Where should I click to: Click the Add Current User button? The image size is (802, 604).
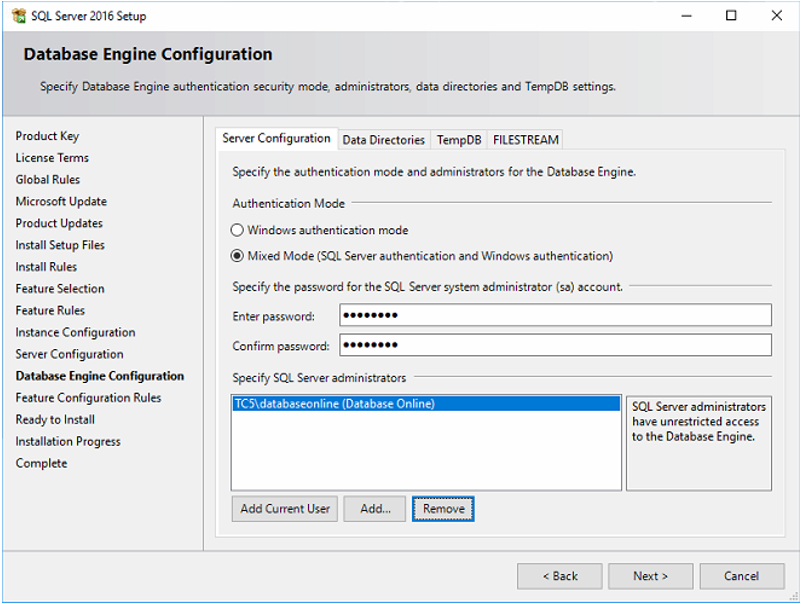click(x=285, y=509)
